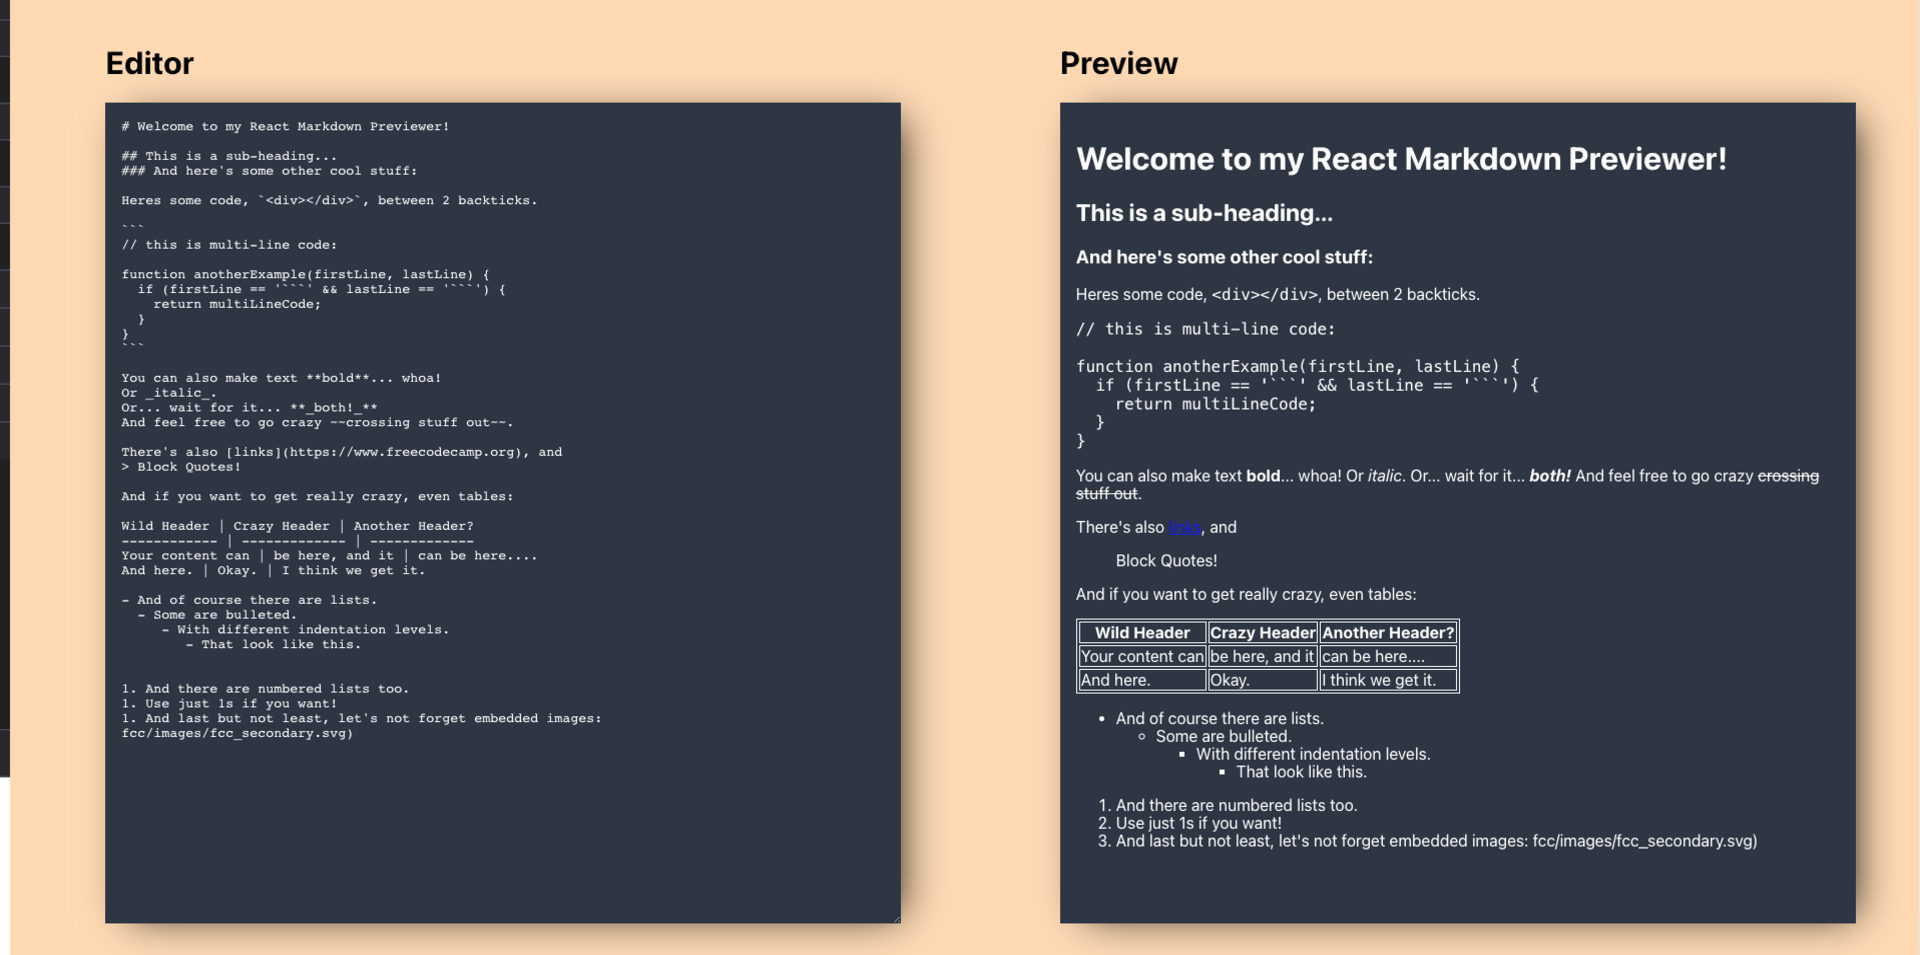Click the 'Crazy Header' table header cell
The image size is (1920, 955).
[1262, 632]
